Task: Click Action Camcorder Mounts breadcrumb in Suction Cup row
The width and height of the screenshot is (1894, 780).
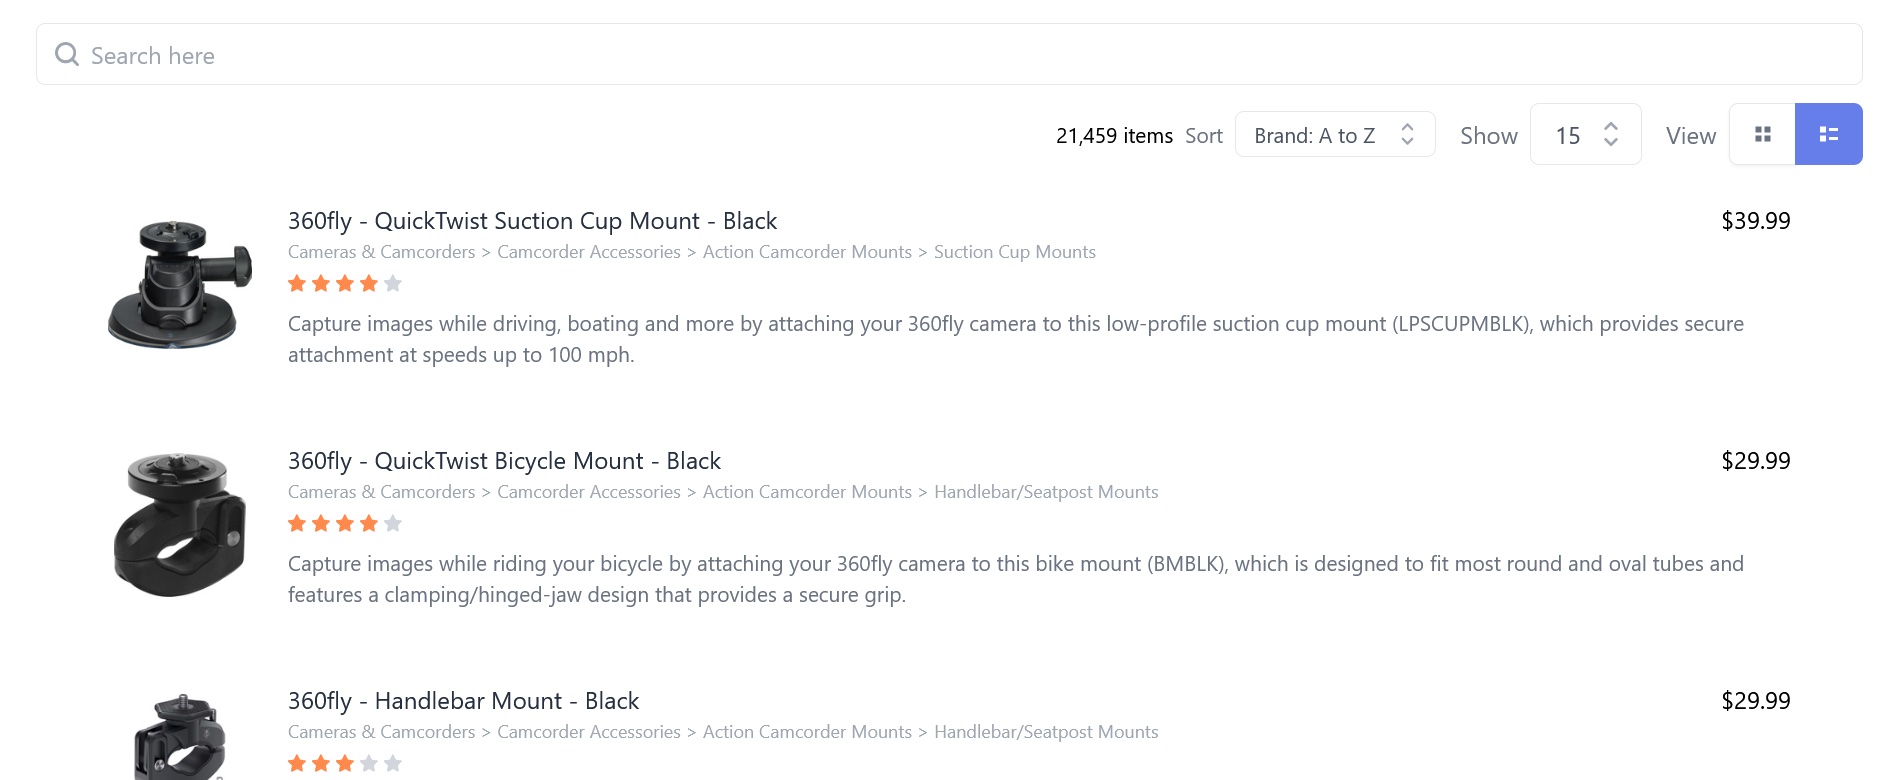Action: (x=807, y=252)
